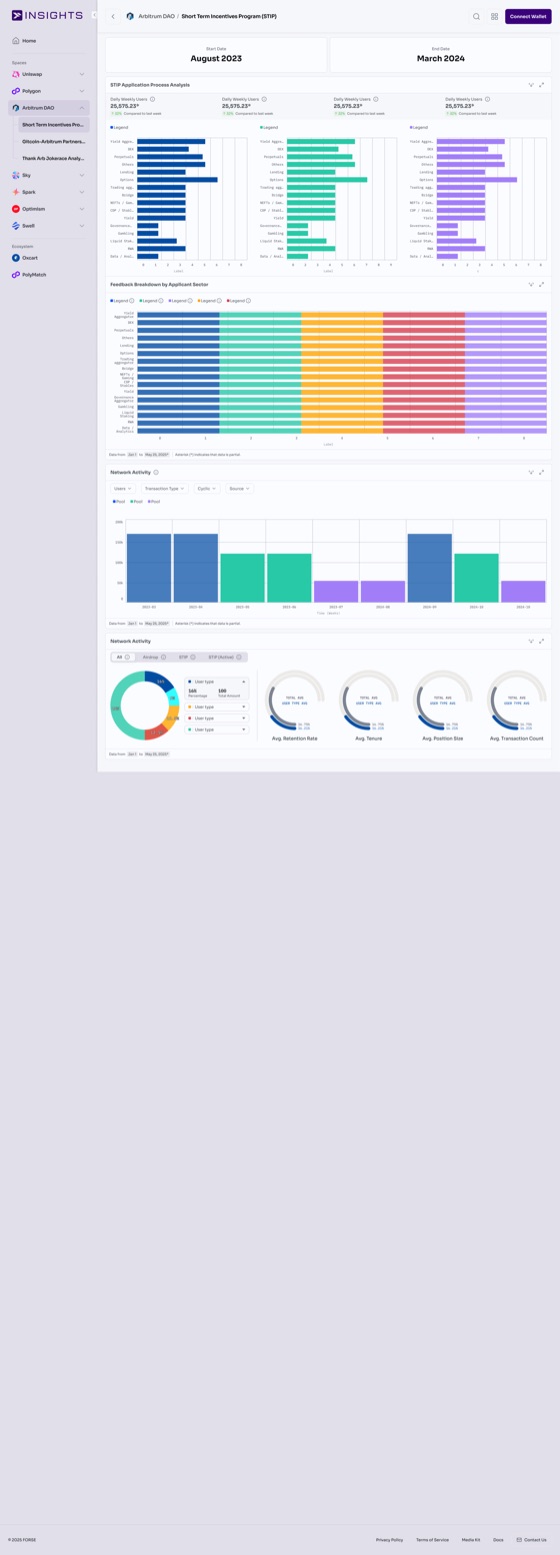Click the Swell logo icon
Image resolution: width=560 pixels, height=1555 pixels.
pyautogui.click(x=16, y=226)
